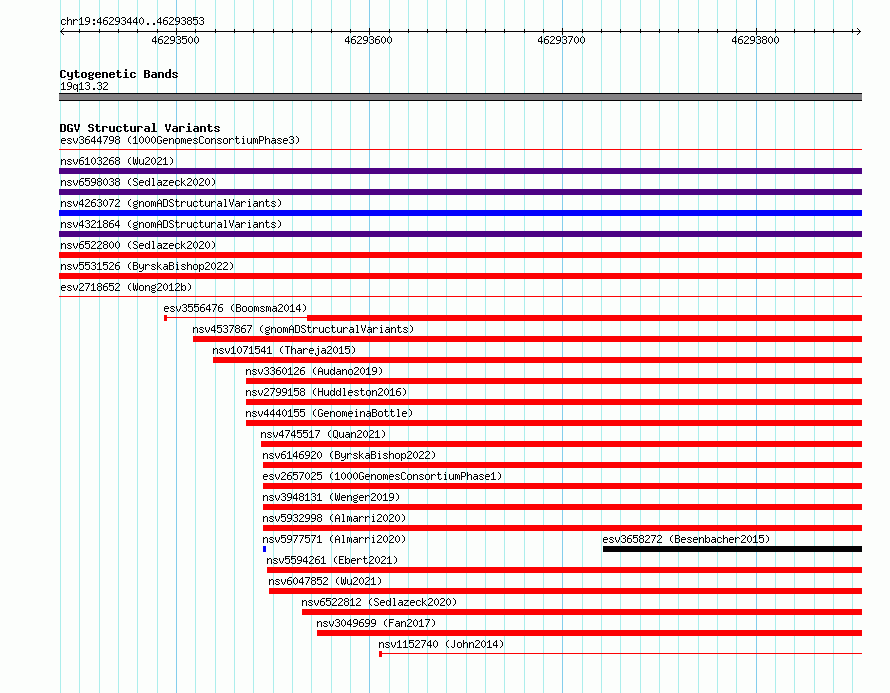Select nsv4745517 (Quan2021) label

click(323, 434)
